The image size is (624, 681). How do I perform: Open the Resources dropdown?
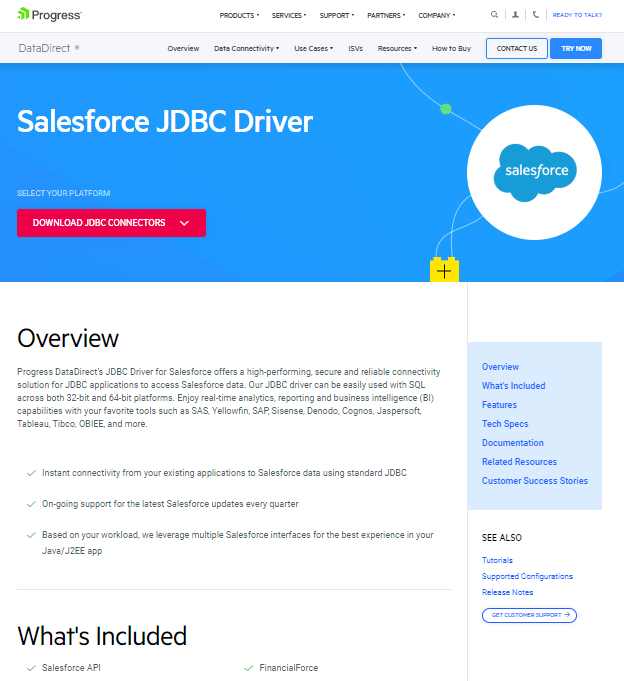[397, 48]
